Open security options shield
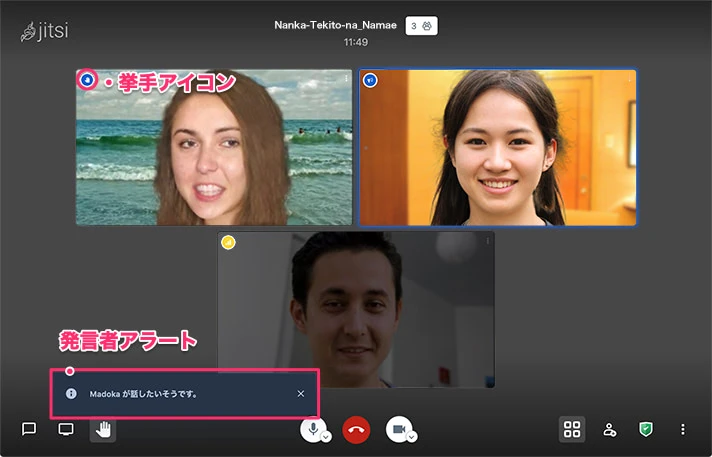712x457 pixels. (646, 429)
